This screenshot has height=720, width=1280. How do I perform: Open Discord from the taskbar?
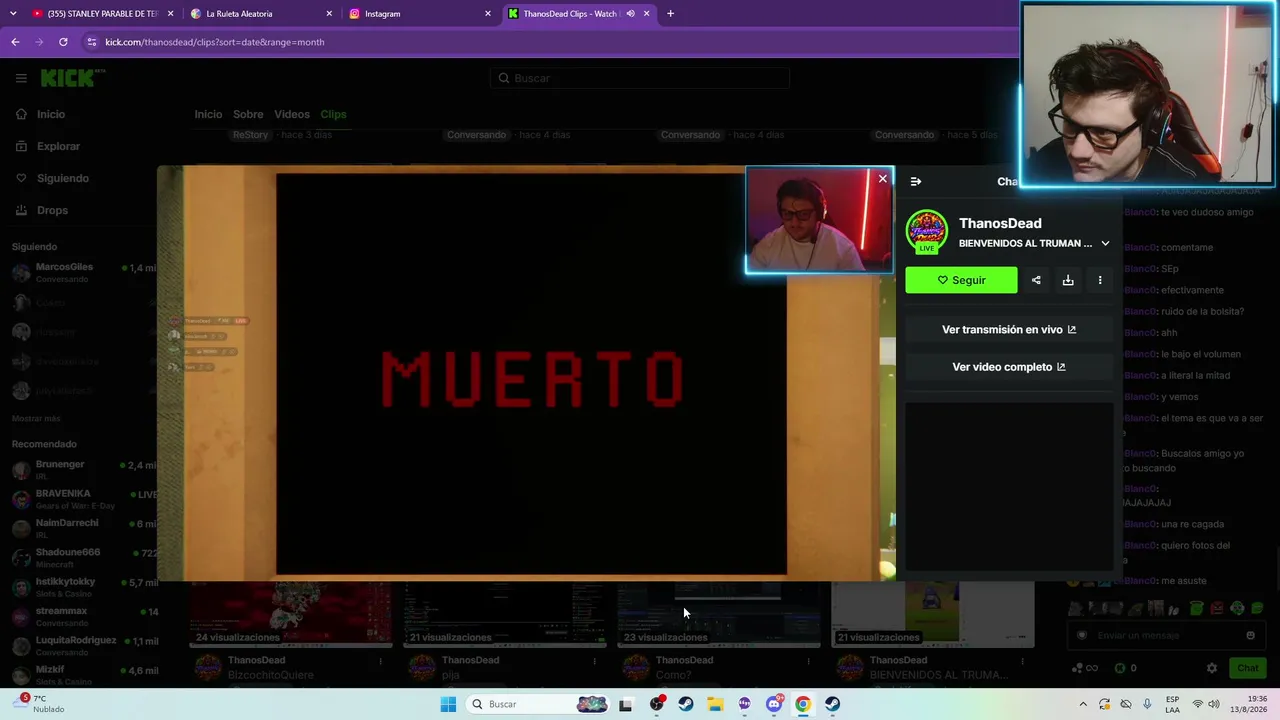(773, 704)
